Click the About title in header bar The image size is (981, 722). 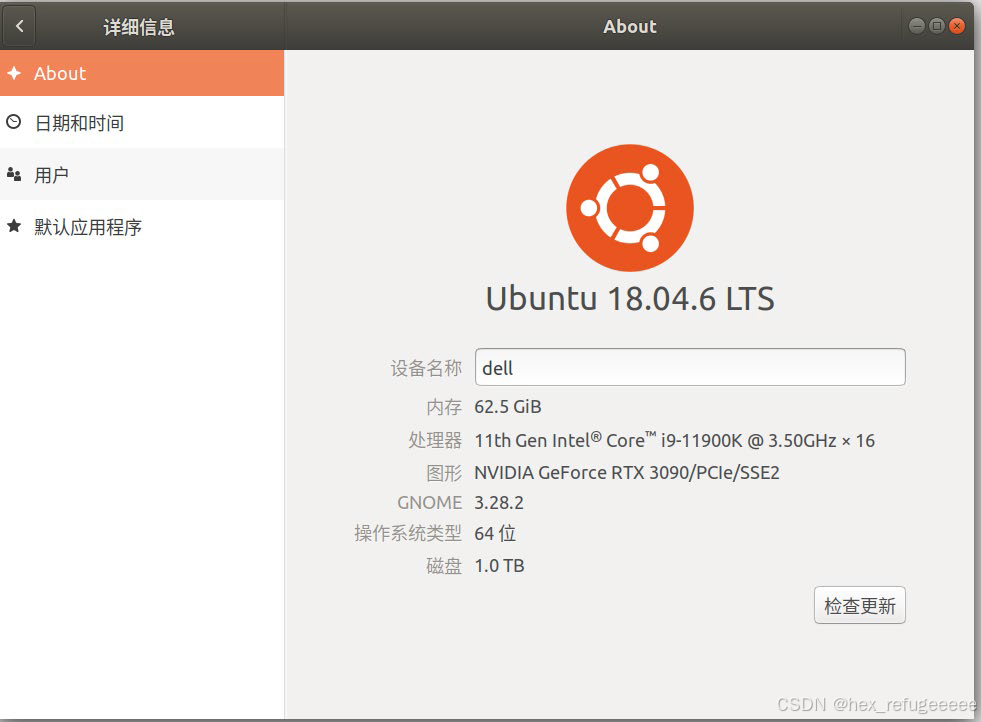click(629, 26)
